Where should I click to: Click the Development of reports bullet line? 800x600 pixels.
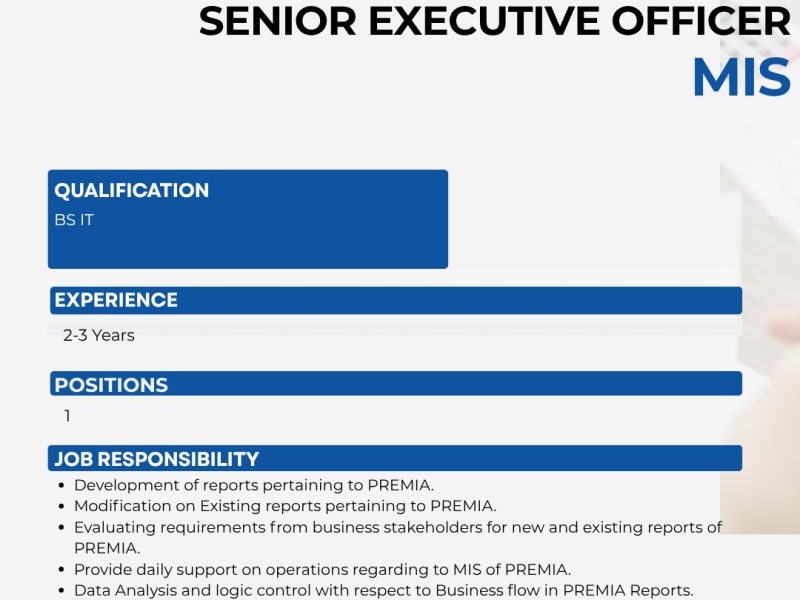point(254,485)
